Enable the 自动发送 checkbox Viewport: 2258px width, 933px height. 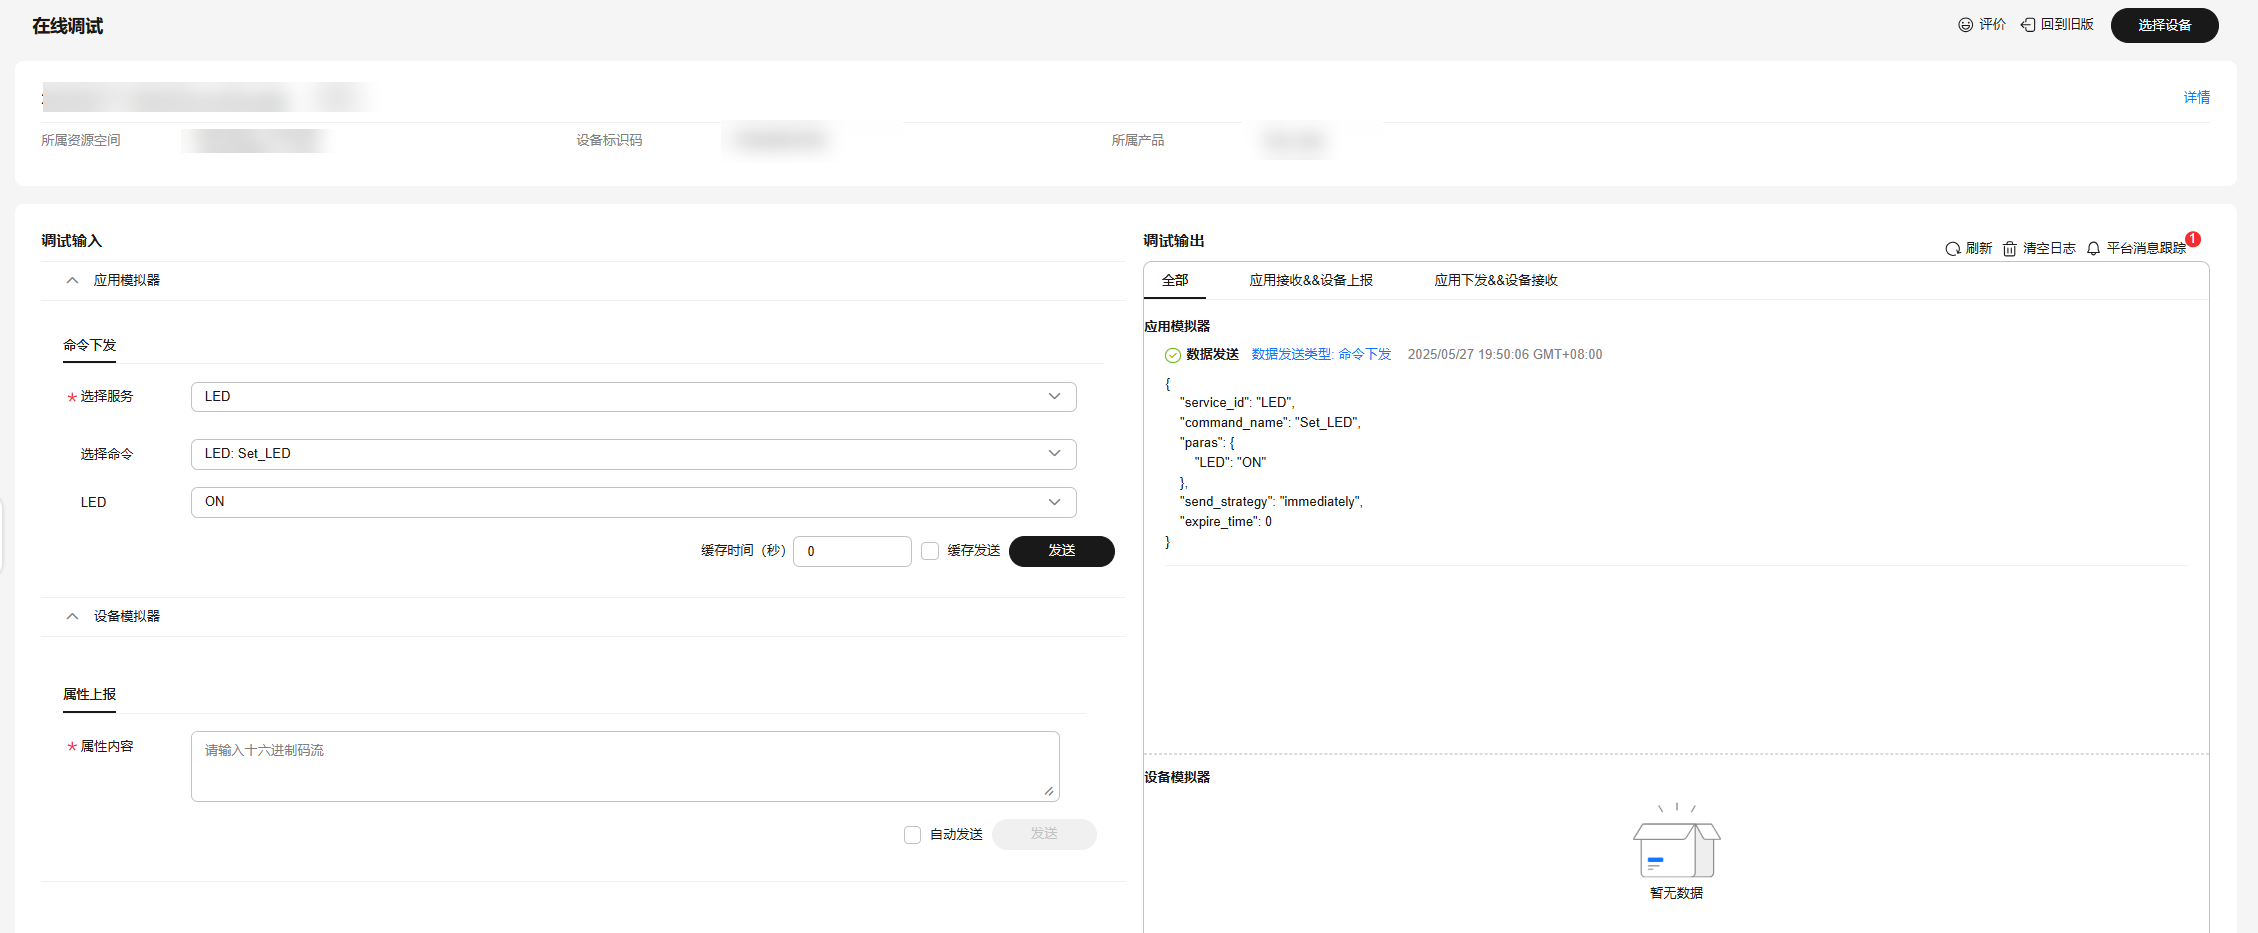click(912, 835)
